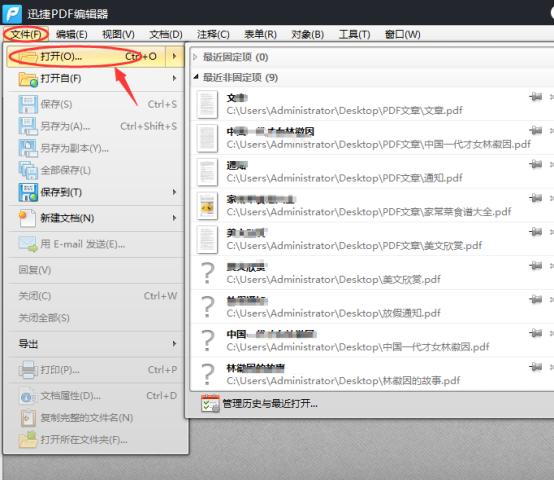554x481 pixels.
Task: Click the 新建文档(N) icon
Action: [x=28, y=218]
